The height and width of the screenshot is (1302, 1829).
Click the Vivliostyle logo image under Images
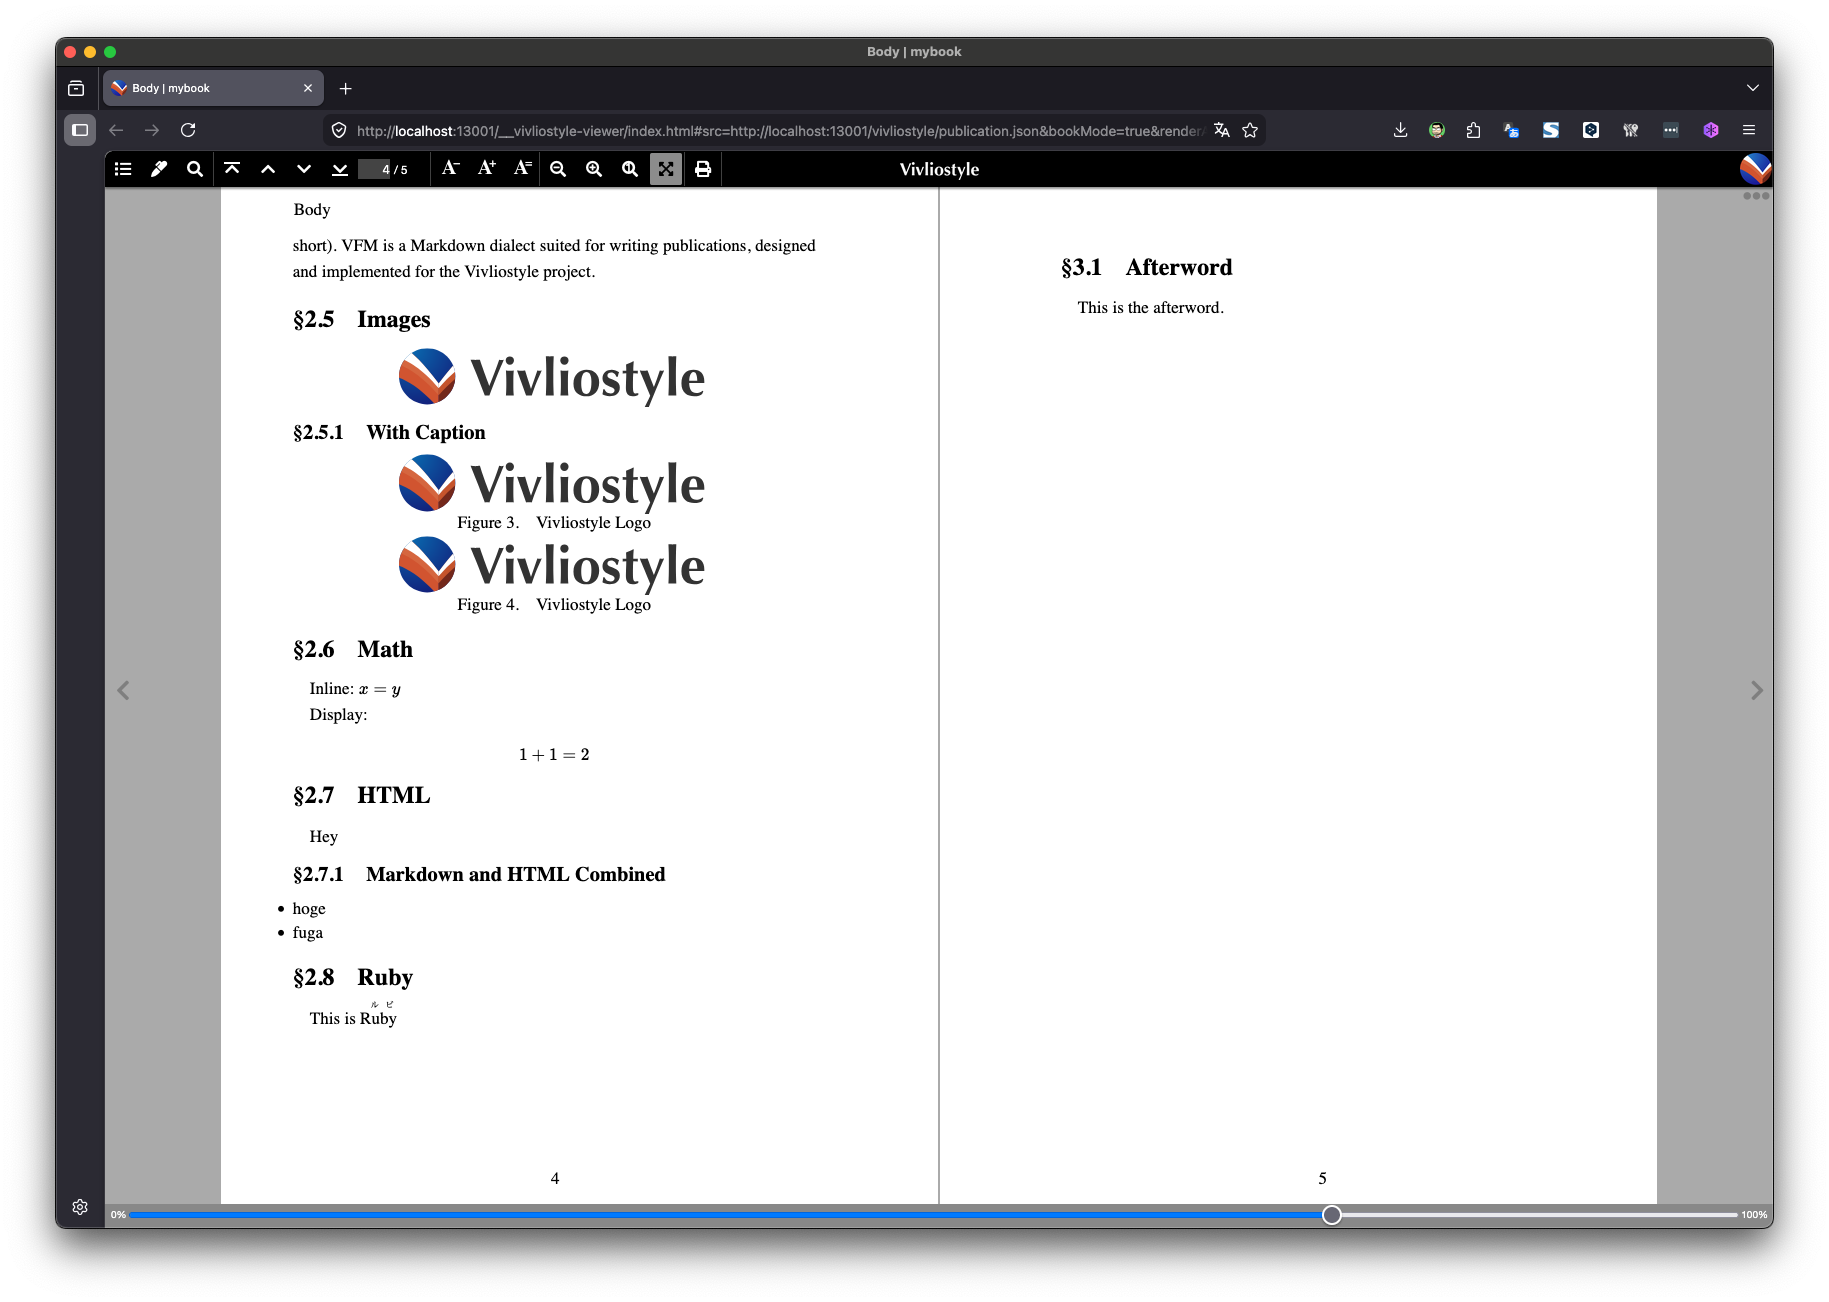pyautogui.click(x=552, y=377)
